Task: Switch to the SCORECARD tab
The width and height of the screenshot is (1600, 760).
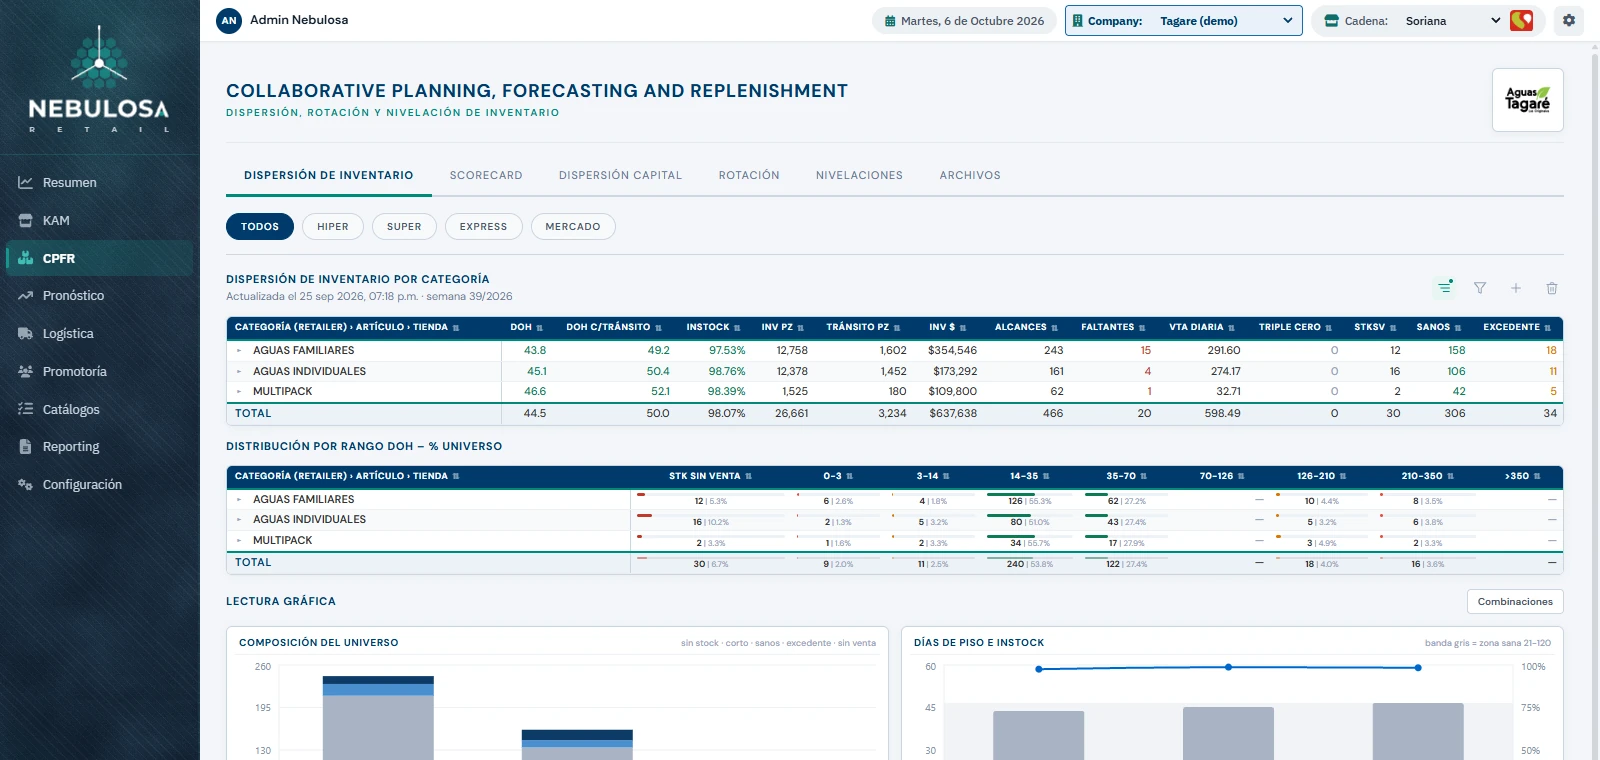Action: click(x=486, y=176)
